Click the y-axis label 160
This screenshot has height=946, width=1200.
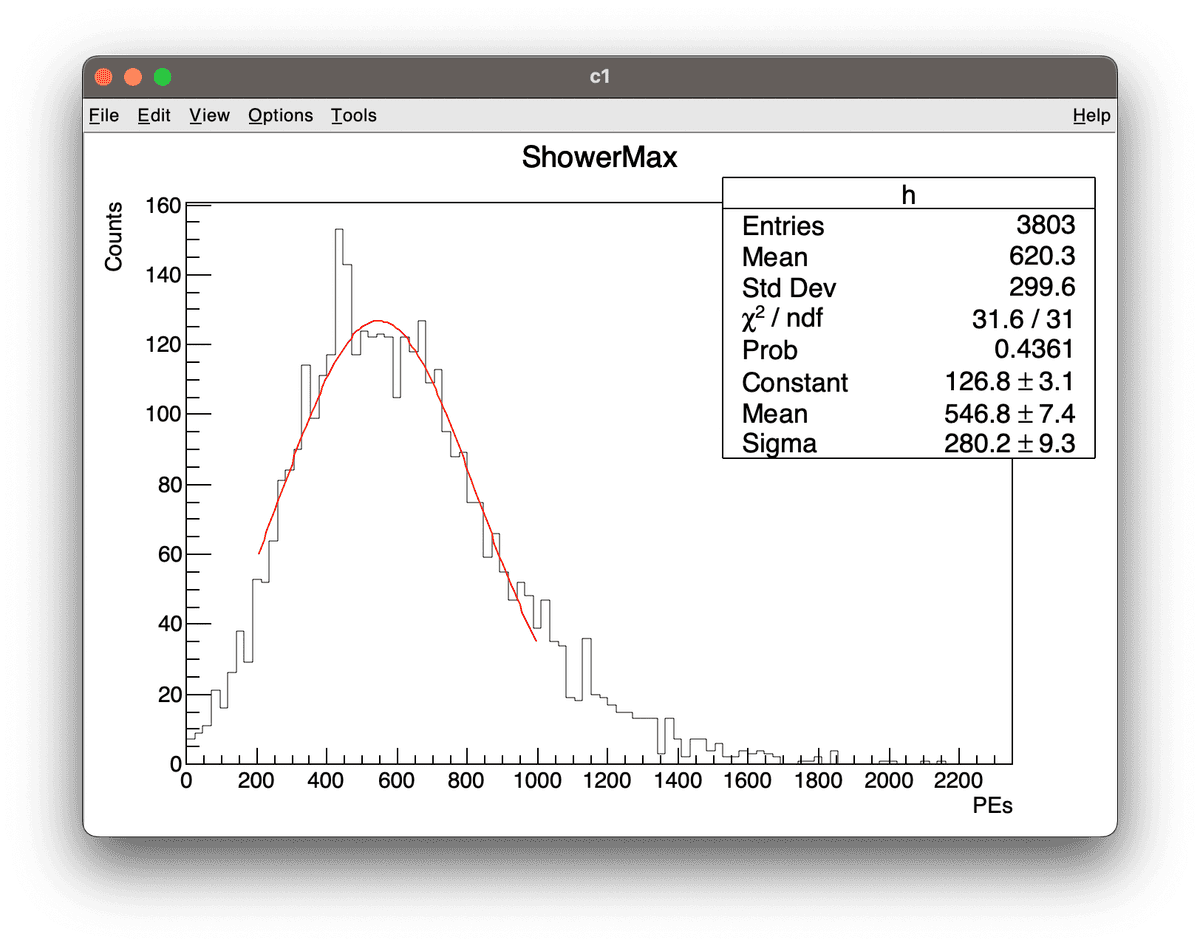tap(162, 206)
